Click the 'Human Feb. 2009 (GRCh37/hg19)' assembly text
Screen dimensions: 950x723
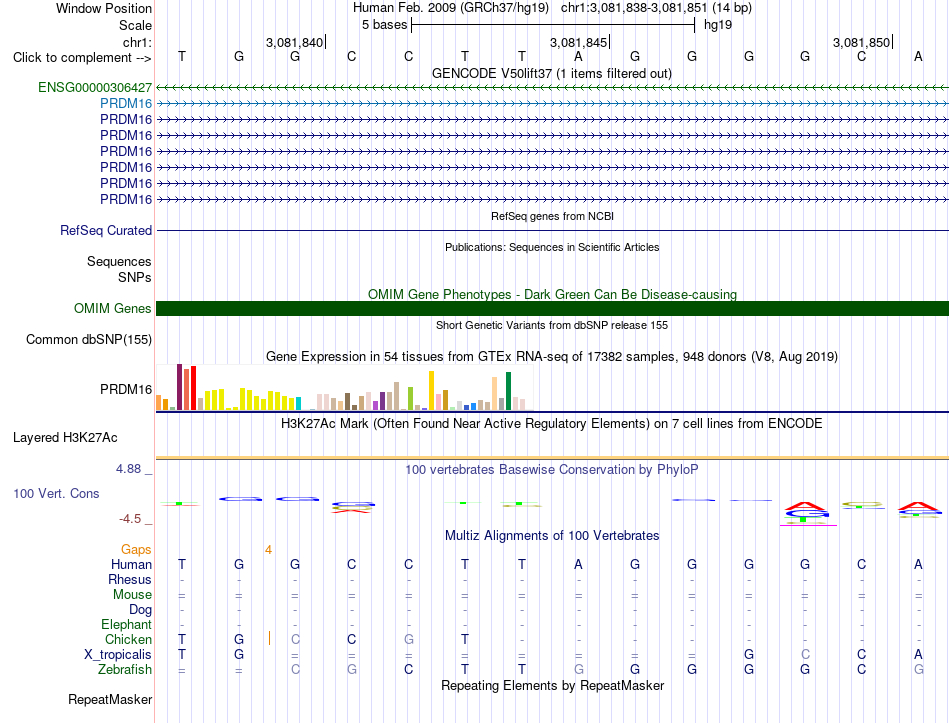pyautogui.click(x=451, y=8)
